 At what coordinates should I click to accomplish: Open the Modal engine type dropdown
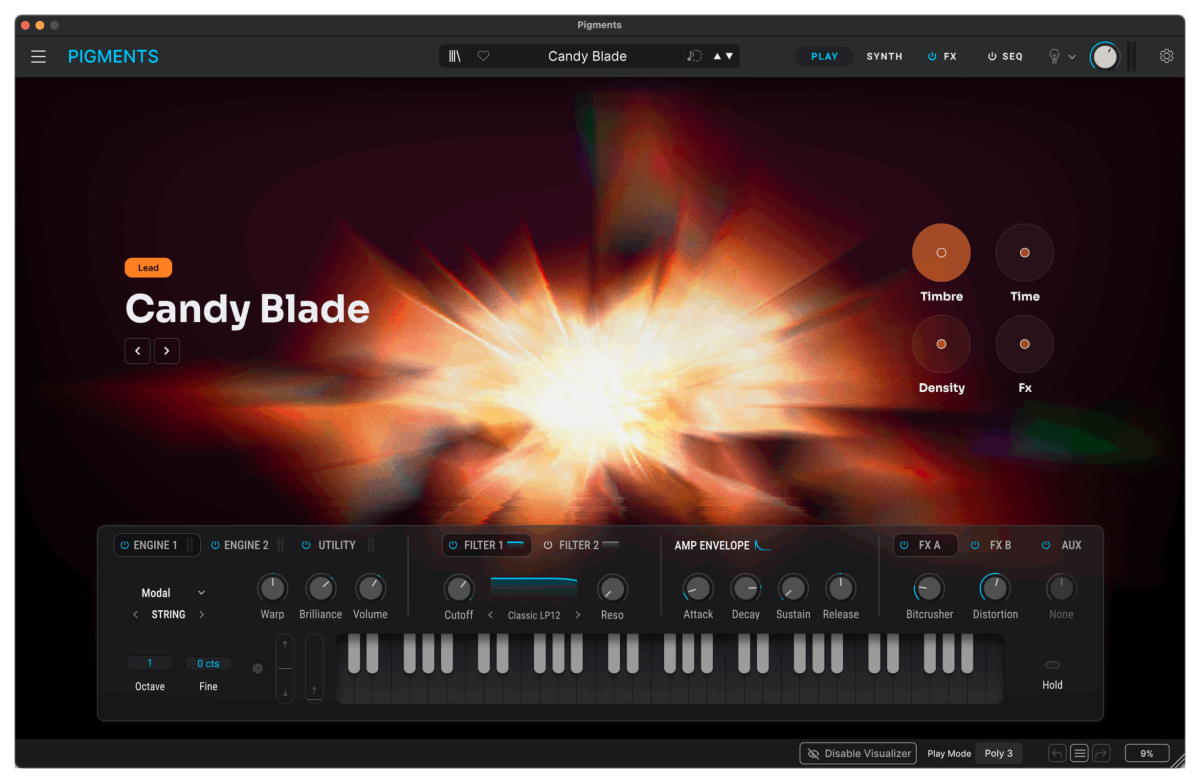(x=172, y=593)
